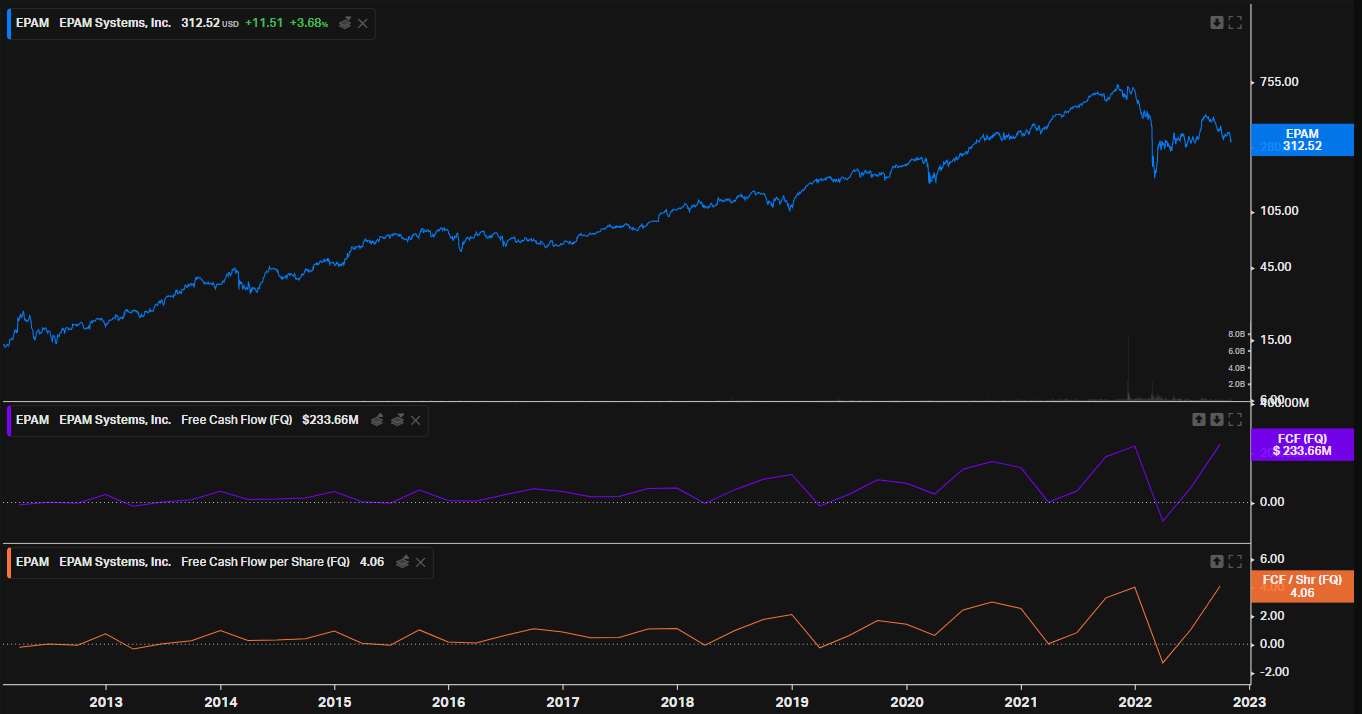The image size is (1362, 714).
Task: Click the purple Free Cash Flow color bar
Action: tap(9, 420)
